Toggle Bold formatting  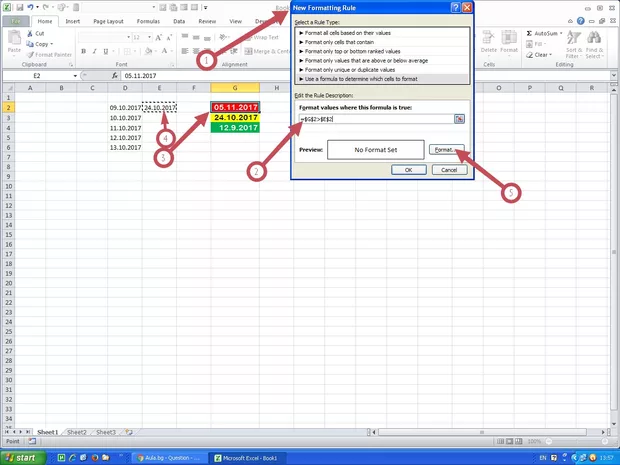pyautogui.click(x=83, y=51)
